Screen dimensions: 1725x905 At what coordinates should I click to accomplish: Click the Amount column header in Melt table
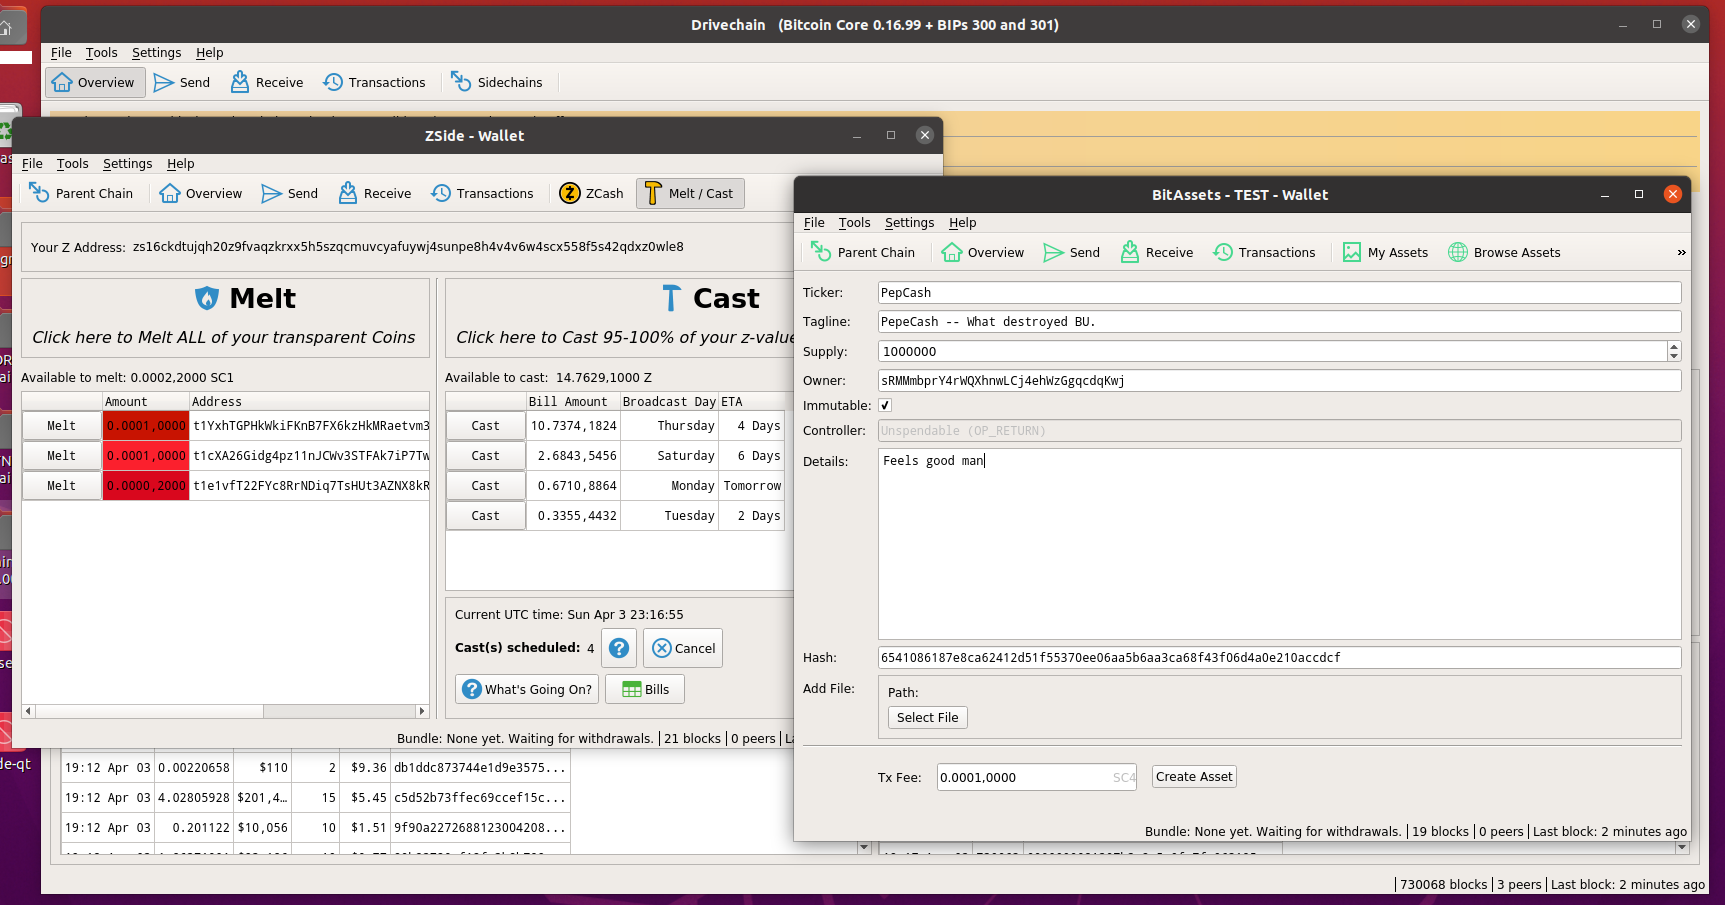coord(146,401)
